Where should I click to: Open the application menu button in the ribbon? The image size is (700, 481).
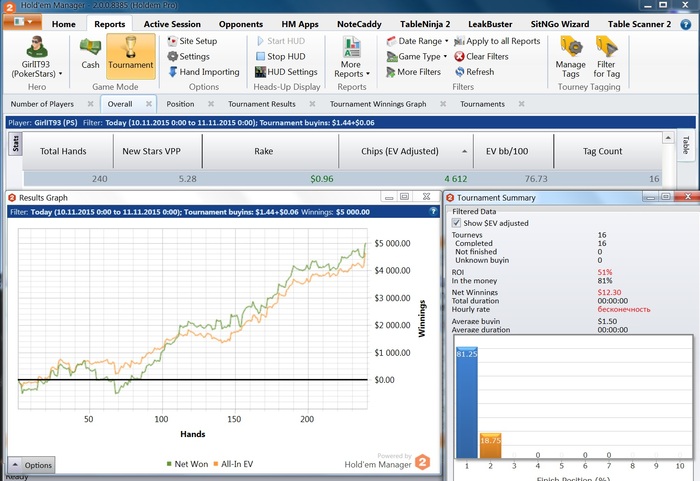22,22
